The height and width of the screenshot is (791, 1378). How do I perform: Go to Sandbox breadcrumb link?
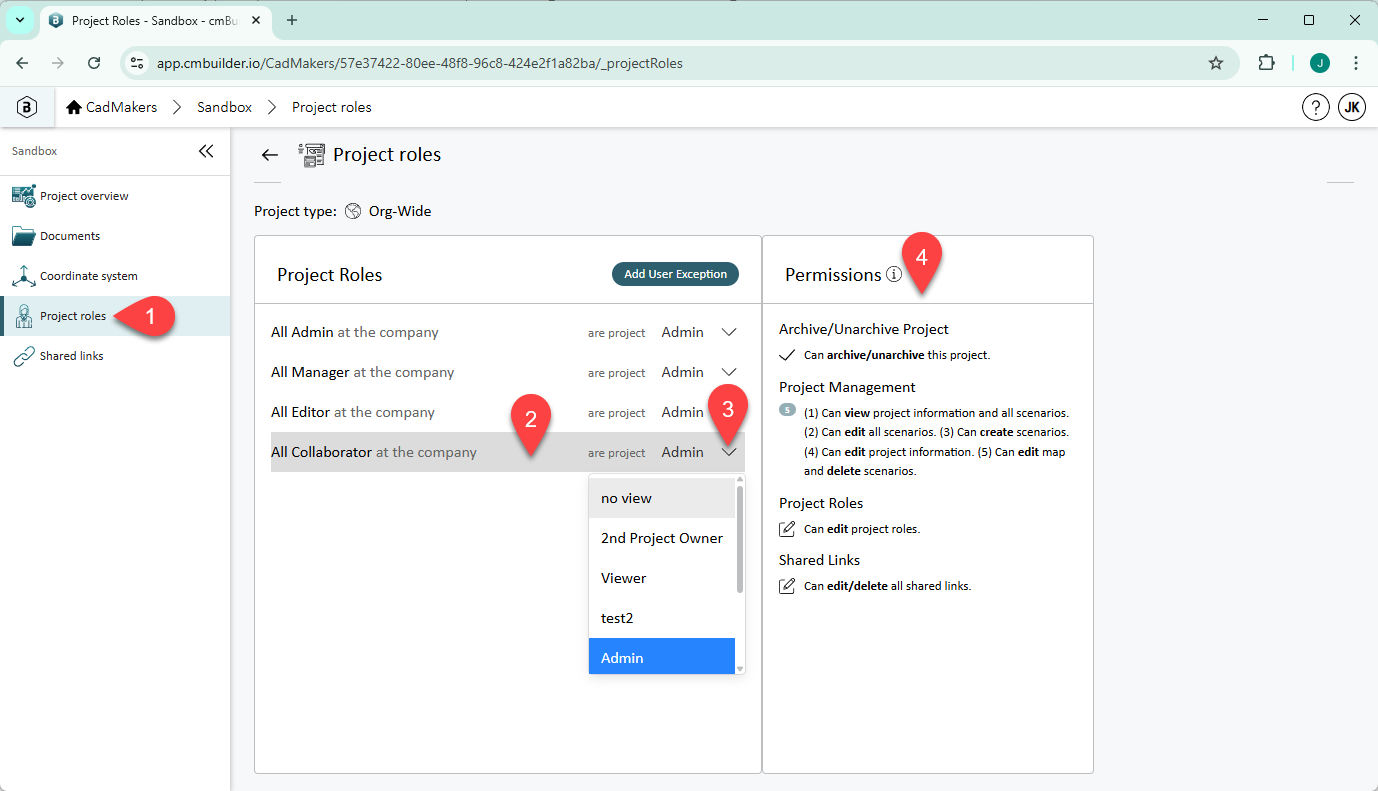point(224,107)
